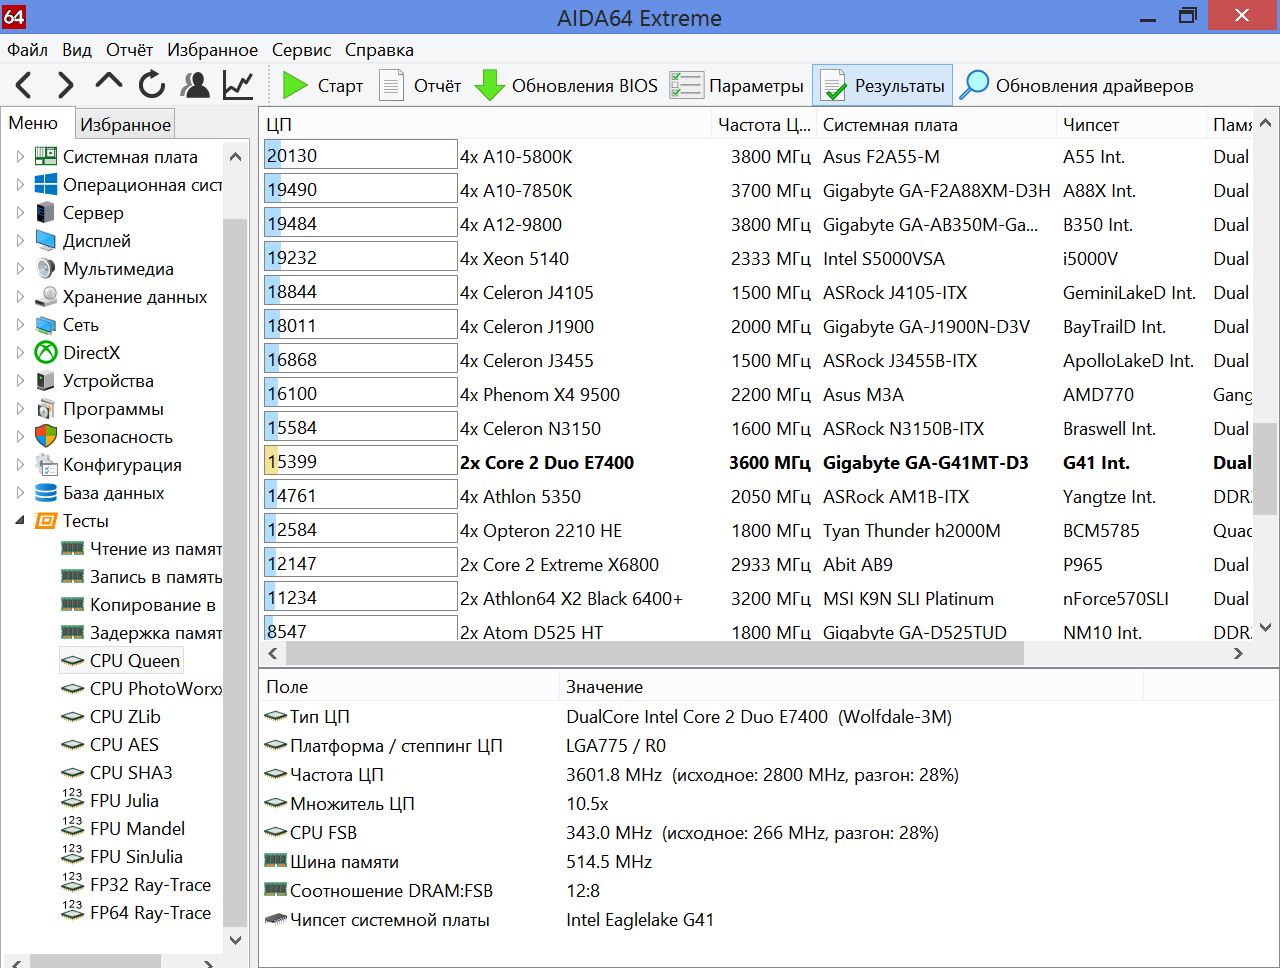
Task: Collapse the Тесты tree node
Action: tap(20, 520)
